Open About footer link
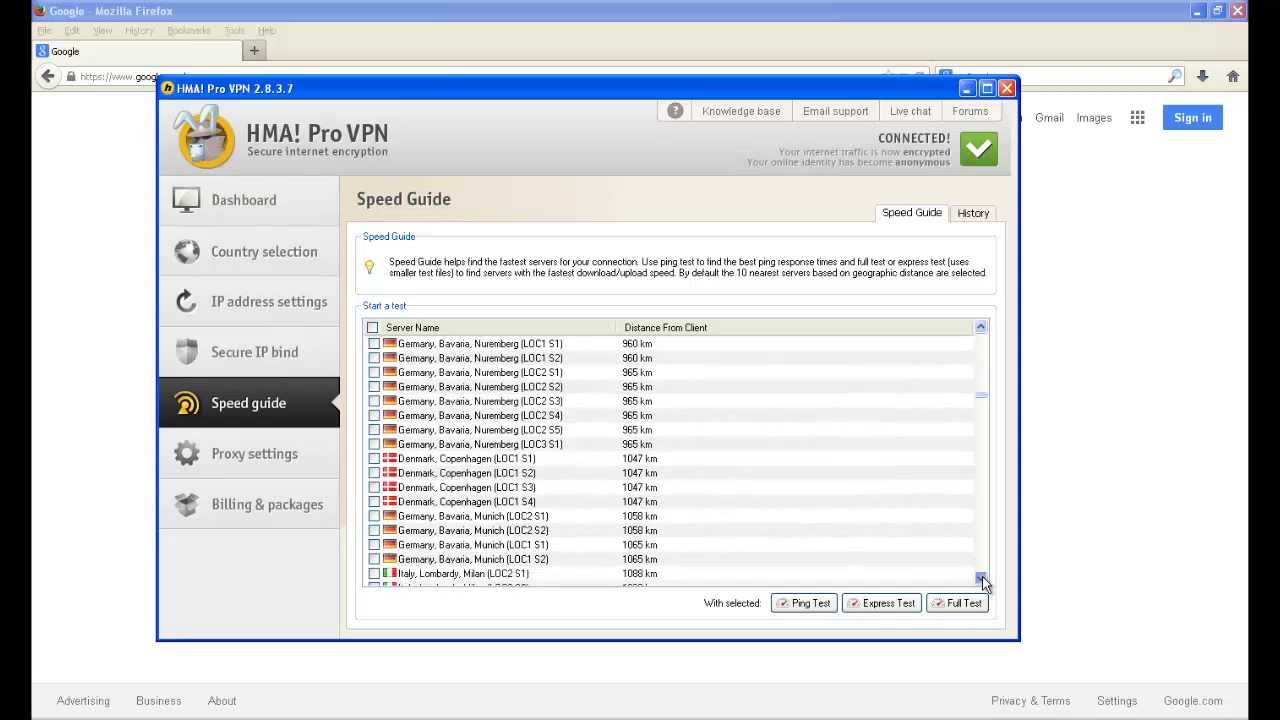1280x720 pixels. coord(222,701)
